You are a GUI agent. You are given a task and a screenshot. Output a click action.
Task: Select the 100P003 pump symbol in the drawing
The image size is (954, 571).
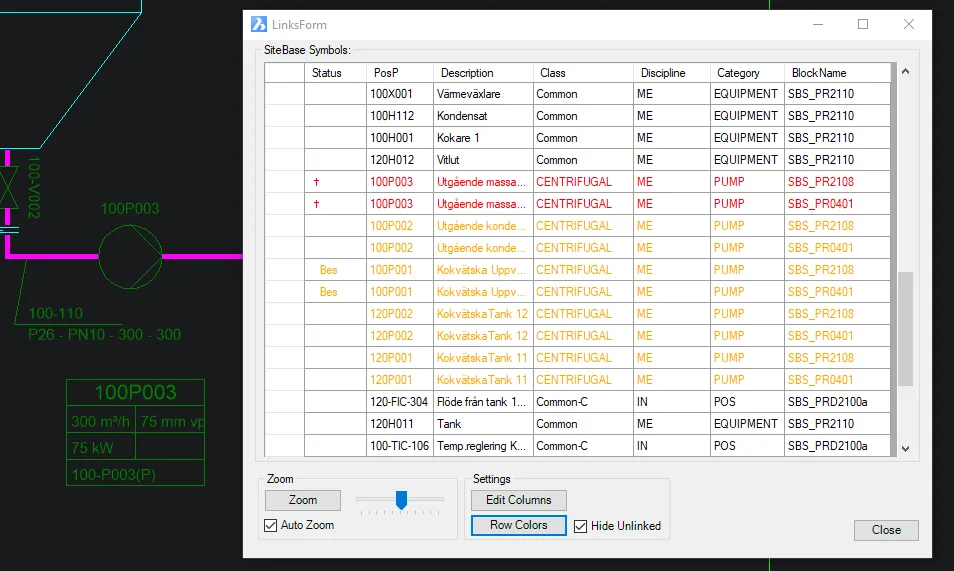(x=130, y=256)
